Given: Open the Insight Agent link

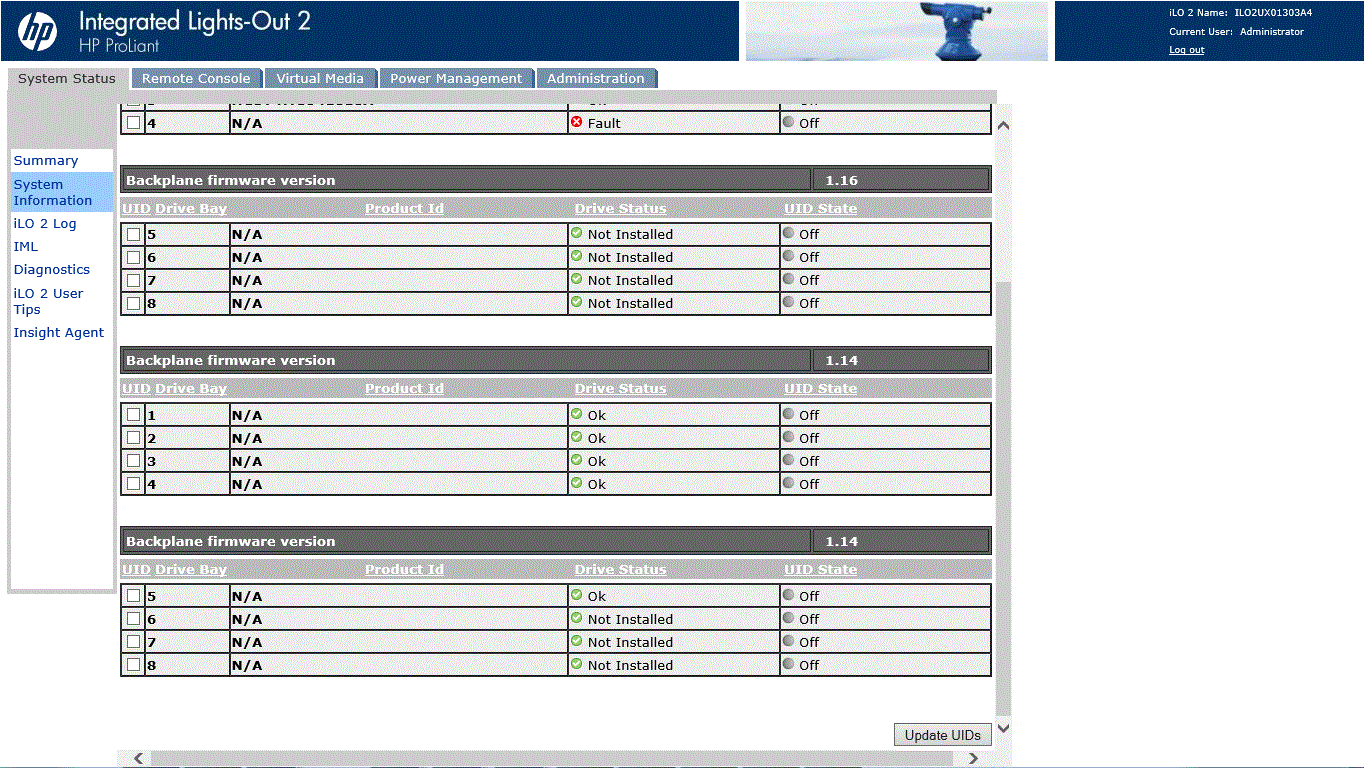Looking at the screenshot, I should click(59, 332).
